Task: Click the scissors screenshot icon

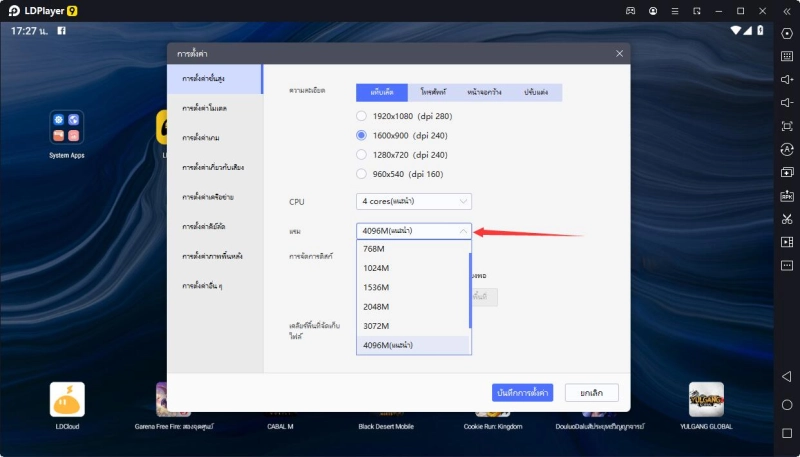Action: pyautogui.click(x=787, y=219)
